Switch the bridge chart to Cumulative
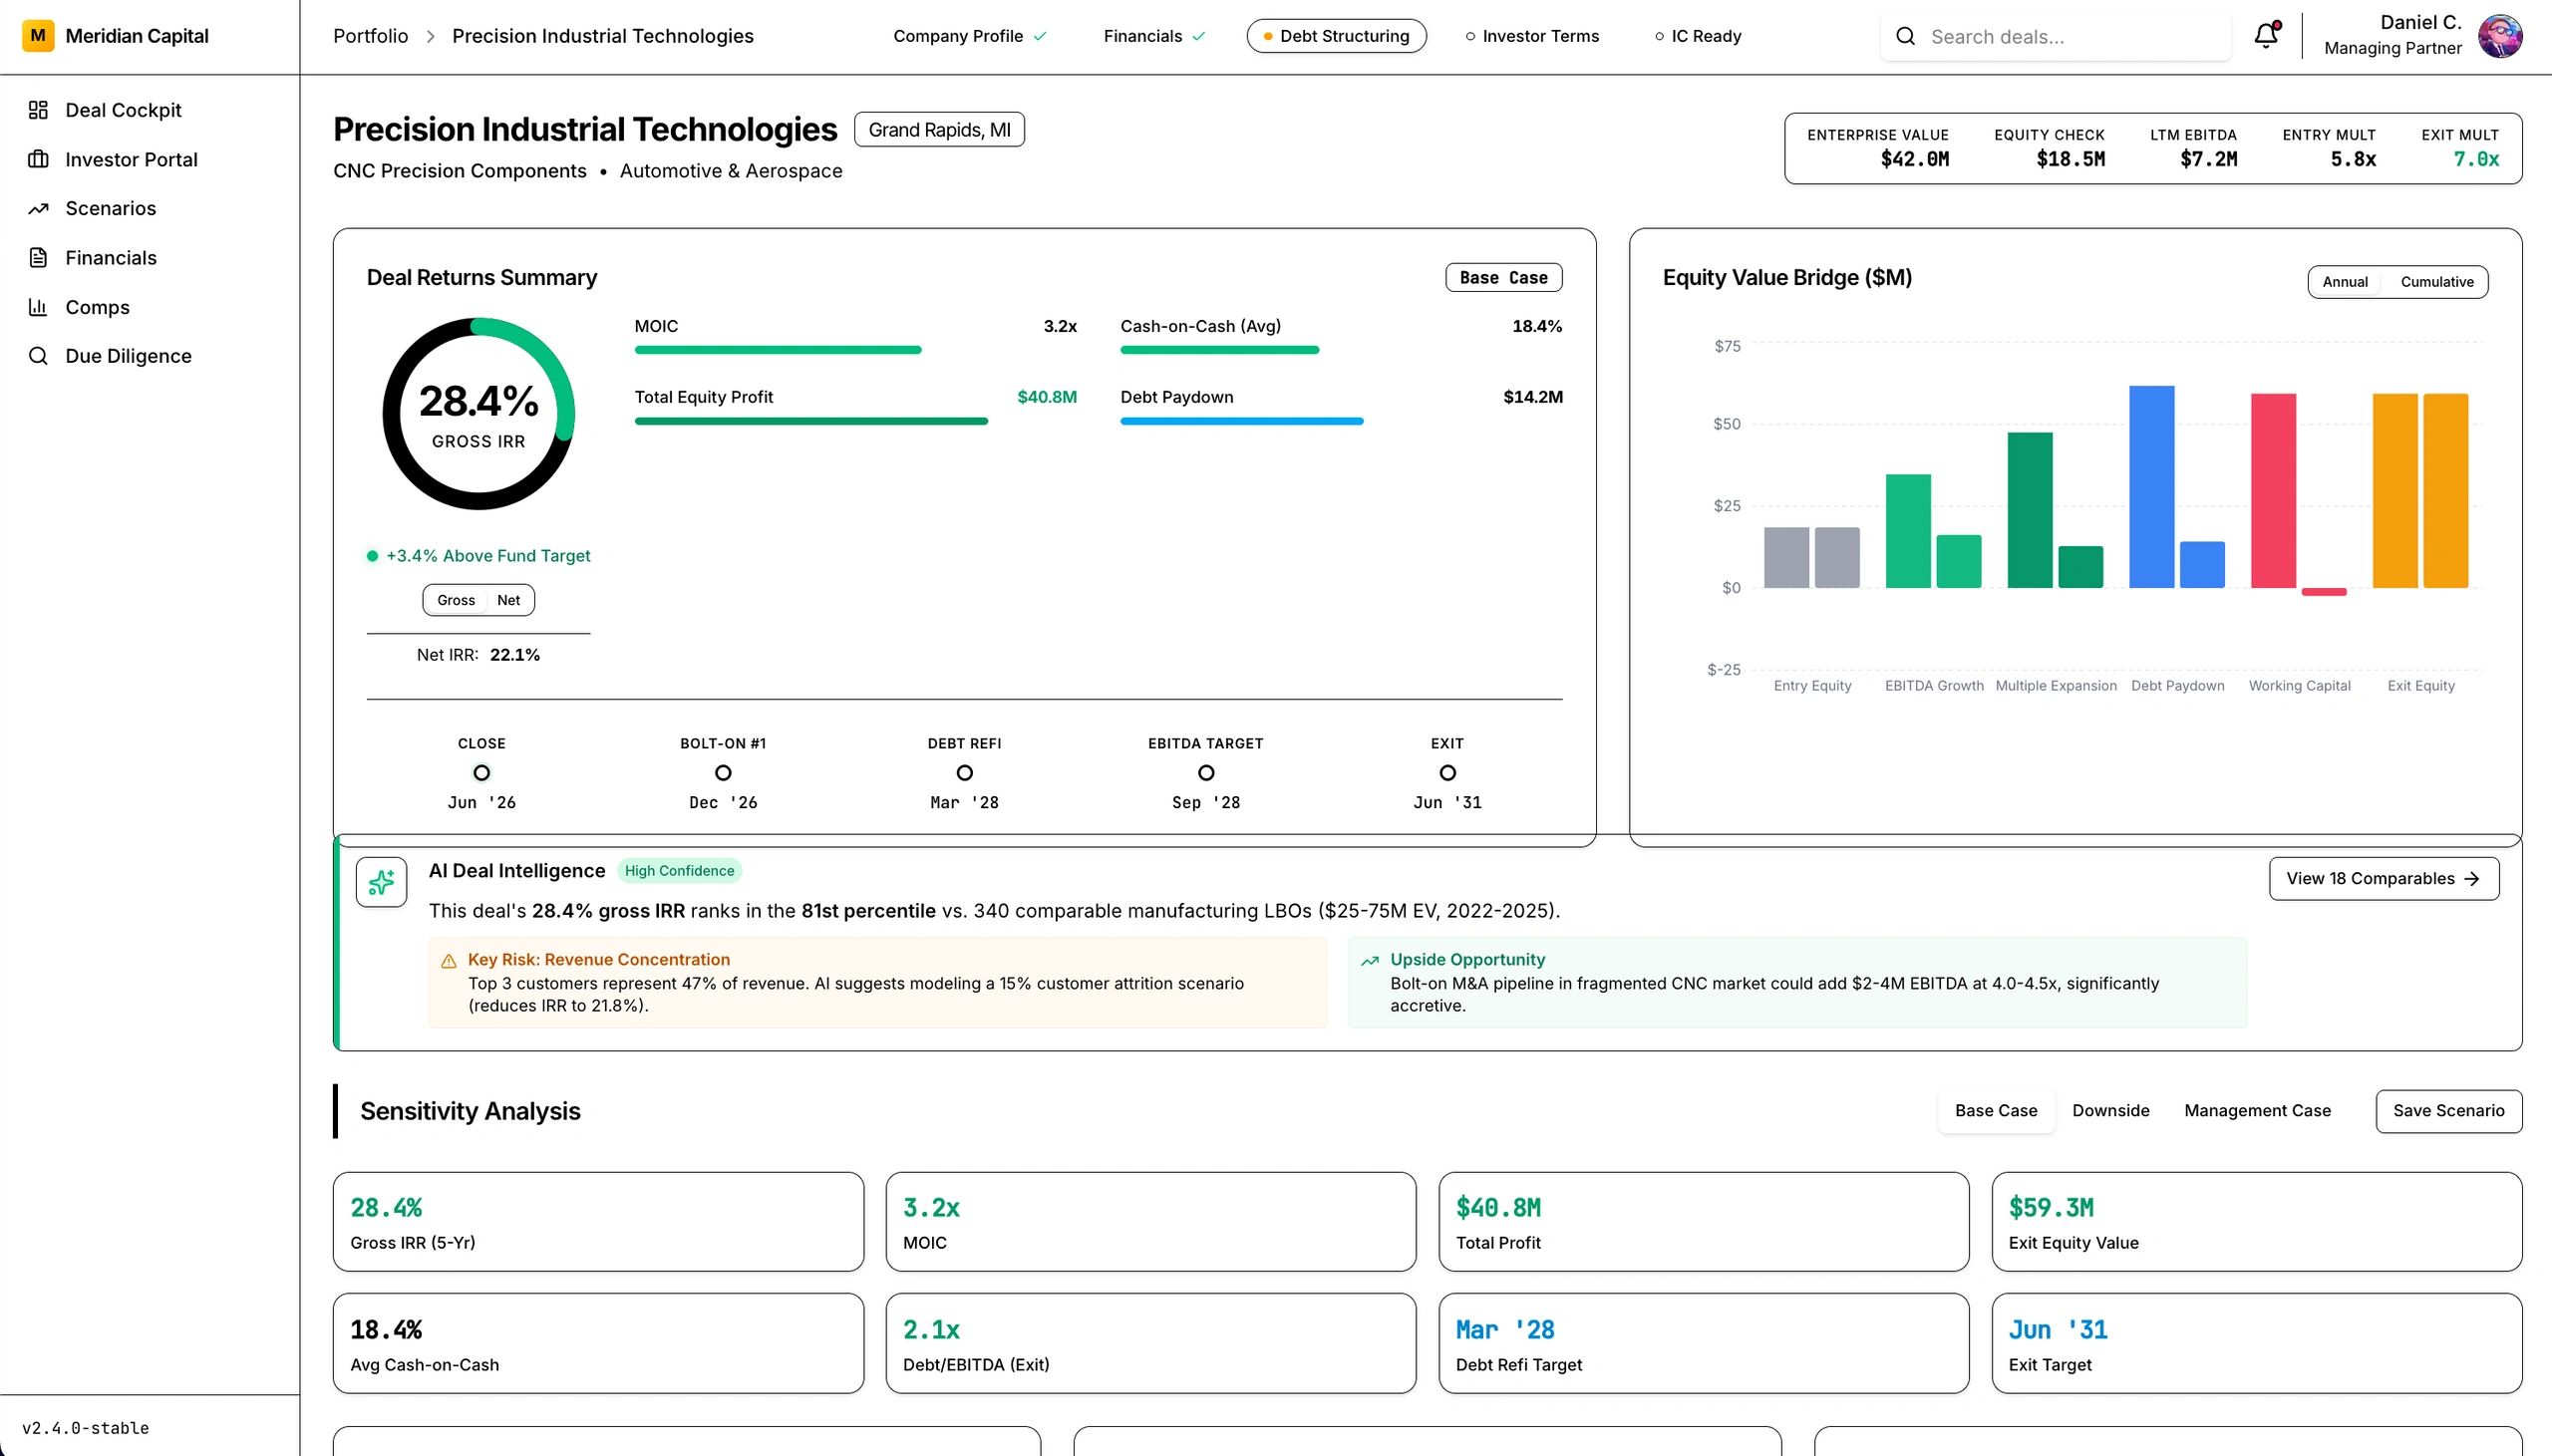The image size is (2552, 1456). pyautogui.click(x=2436, y=282)
